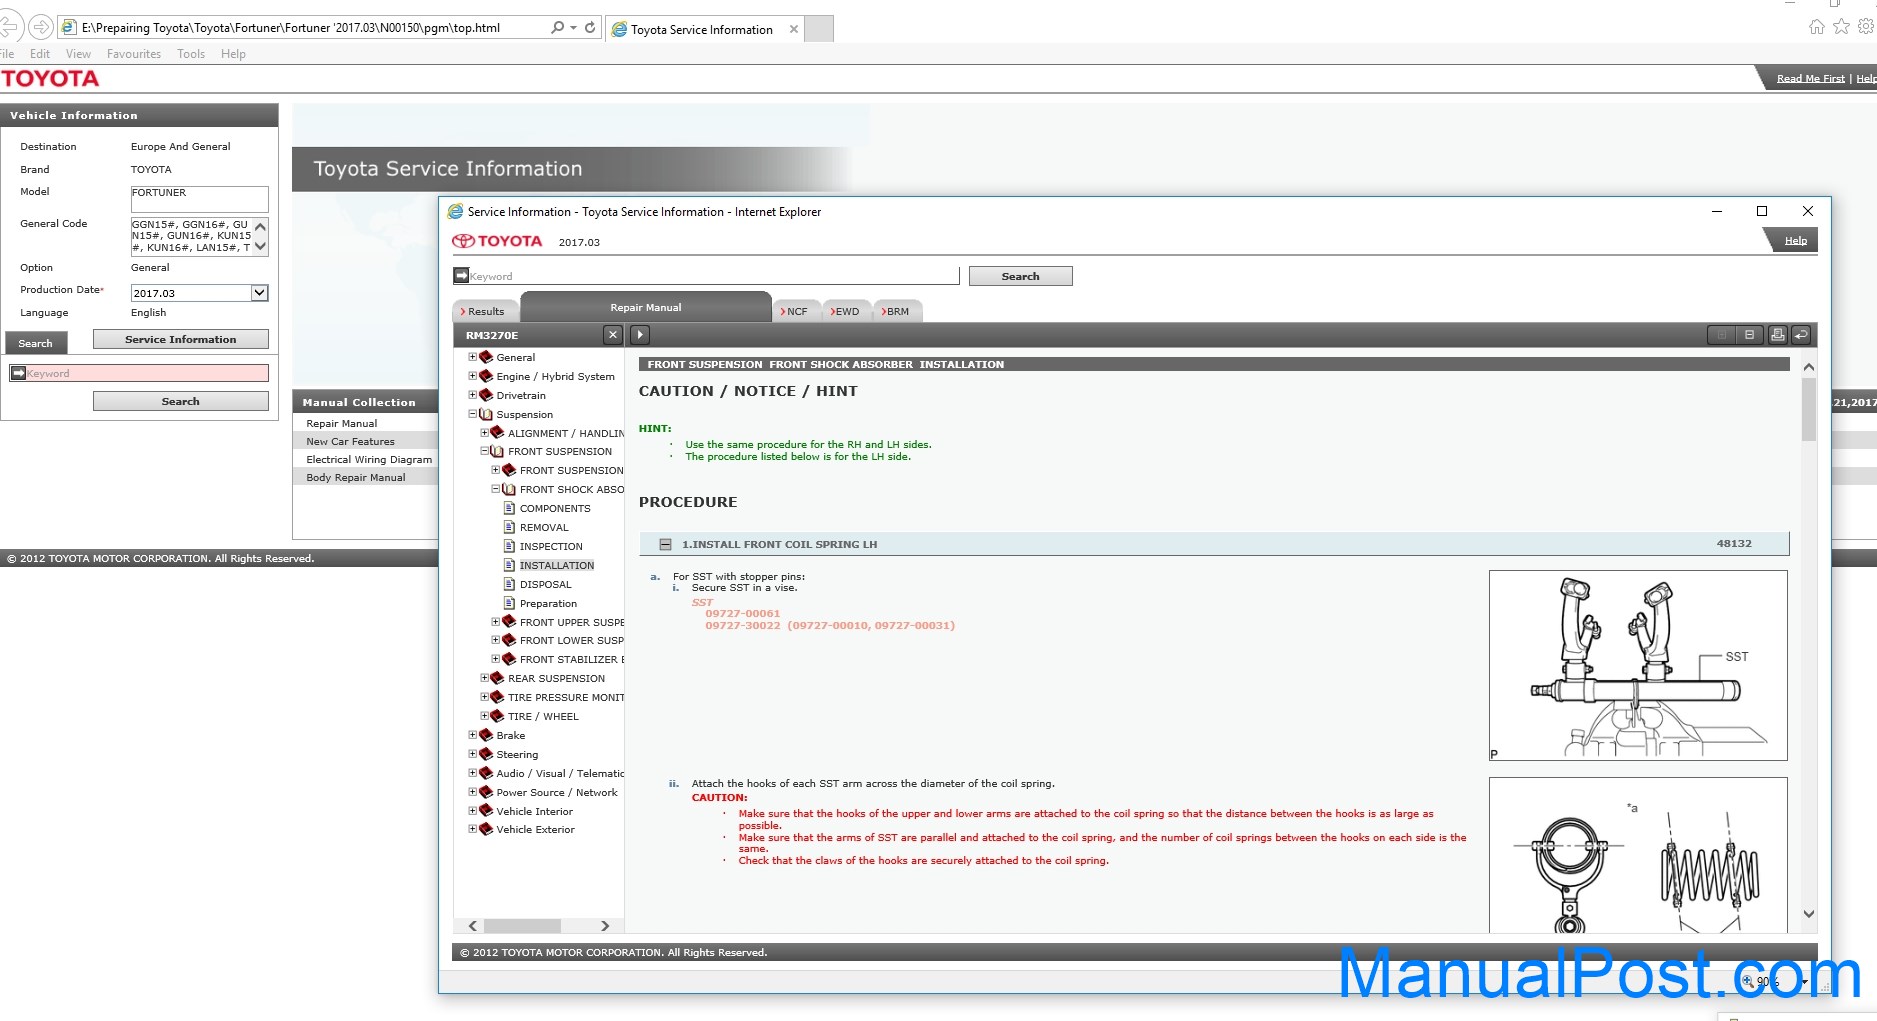Open the Help link in the popup

tap(1796, 240)
